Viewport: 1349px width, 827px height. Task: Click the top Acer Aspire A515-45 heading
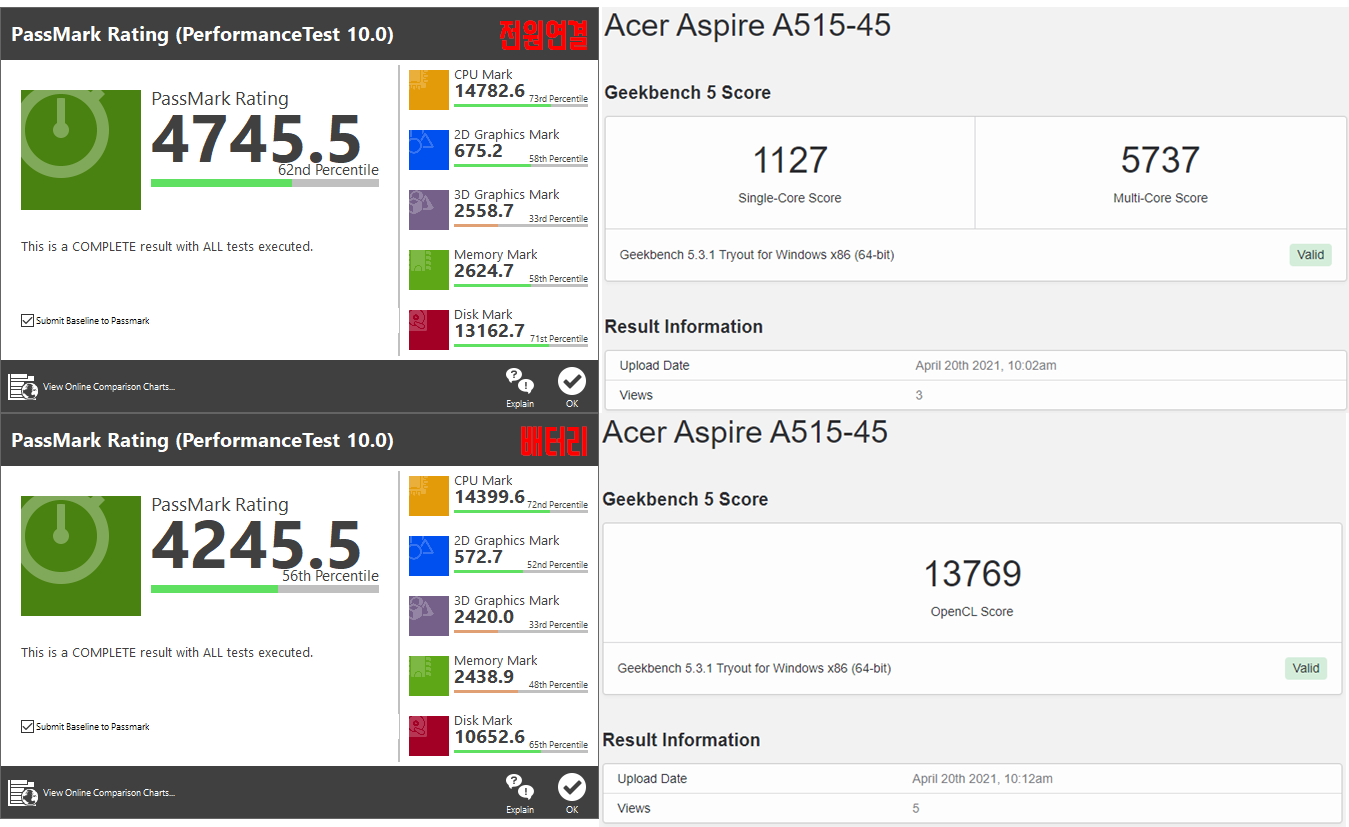coord(747,25)
